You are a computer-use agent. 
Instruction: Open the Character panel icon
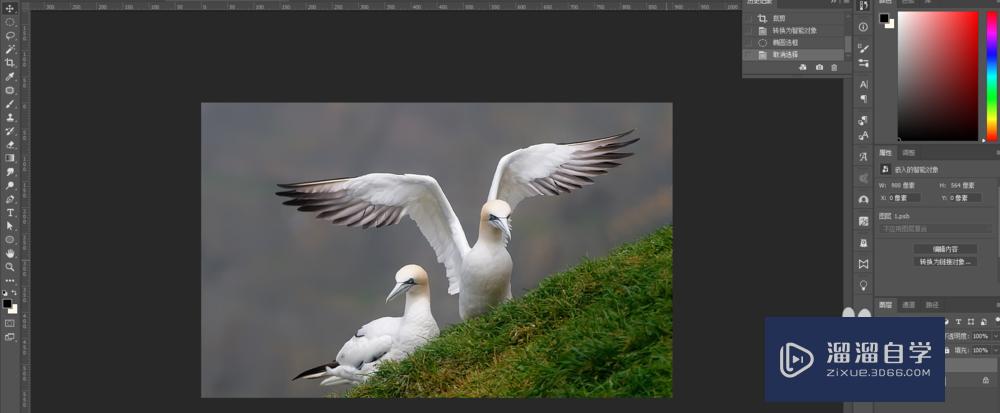[x=864, y=84]
